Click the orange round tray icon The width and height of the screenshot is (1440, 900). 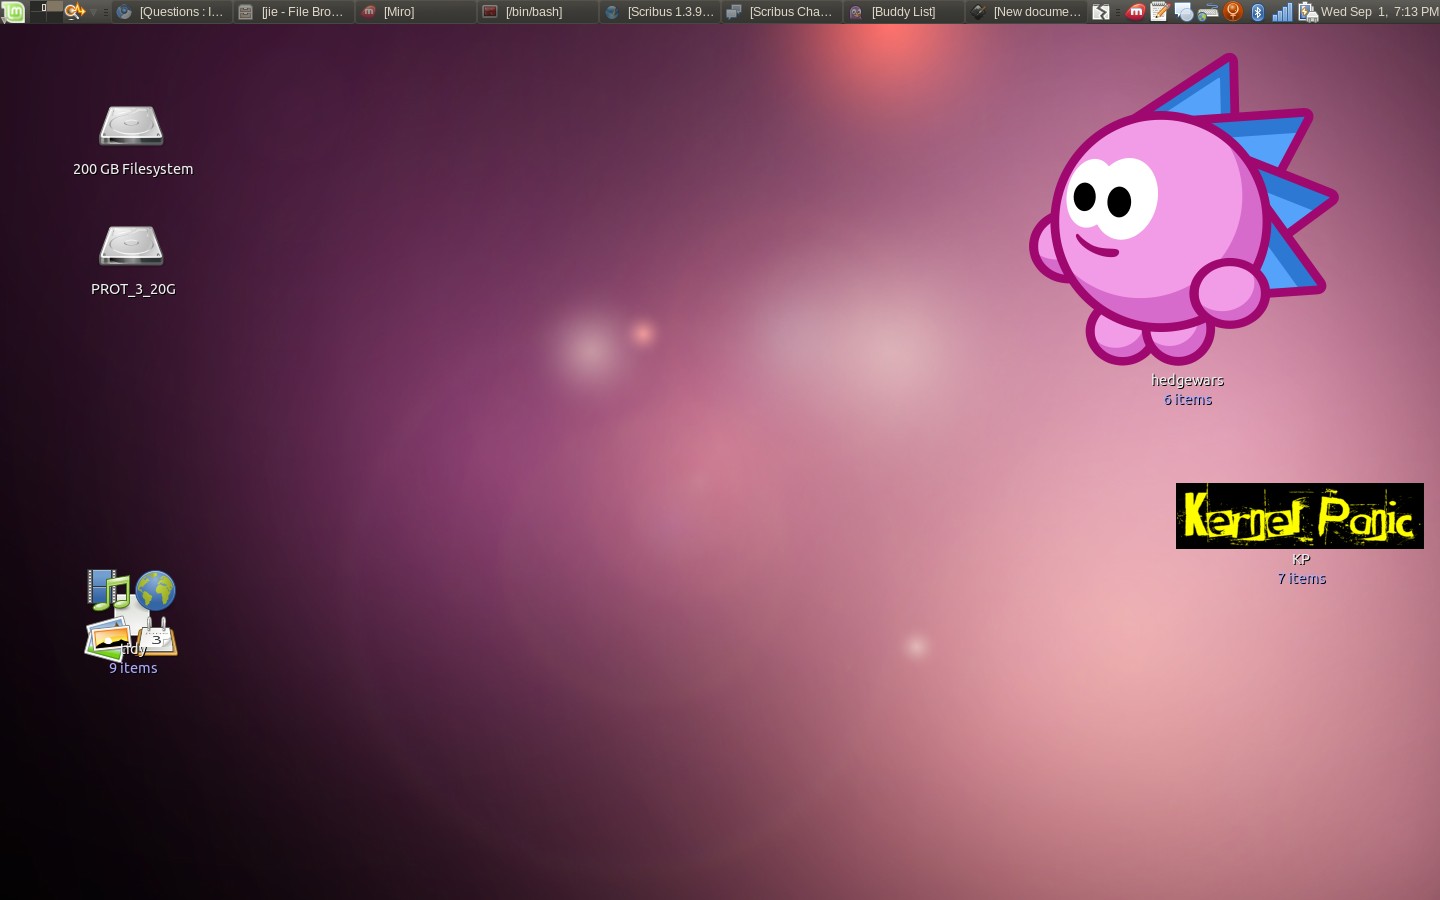[1233, 12]
